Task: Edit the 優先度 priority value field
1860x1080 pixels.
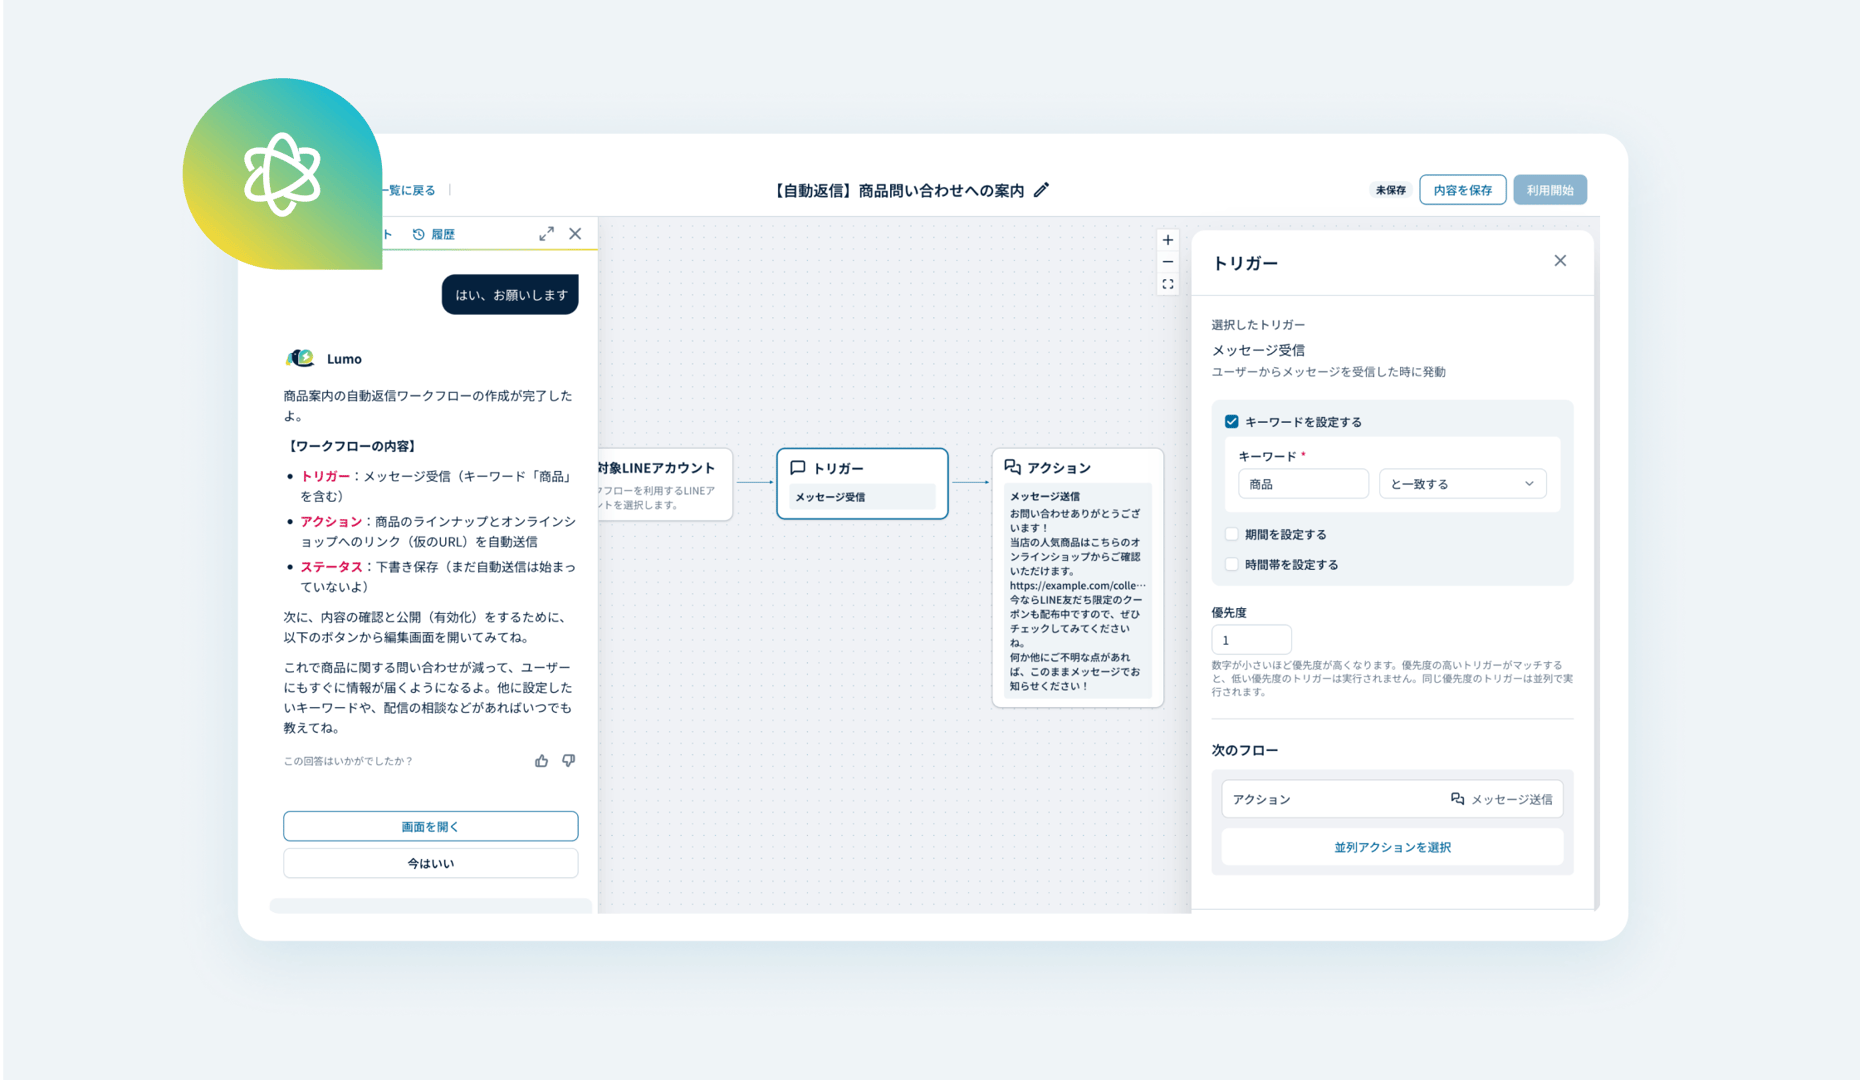Action: [1251, 639]
